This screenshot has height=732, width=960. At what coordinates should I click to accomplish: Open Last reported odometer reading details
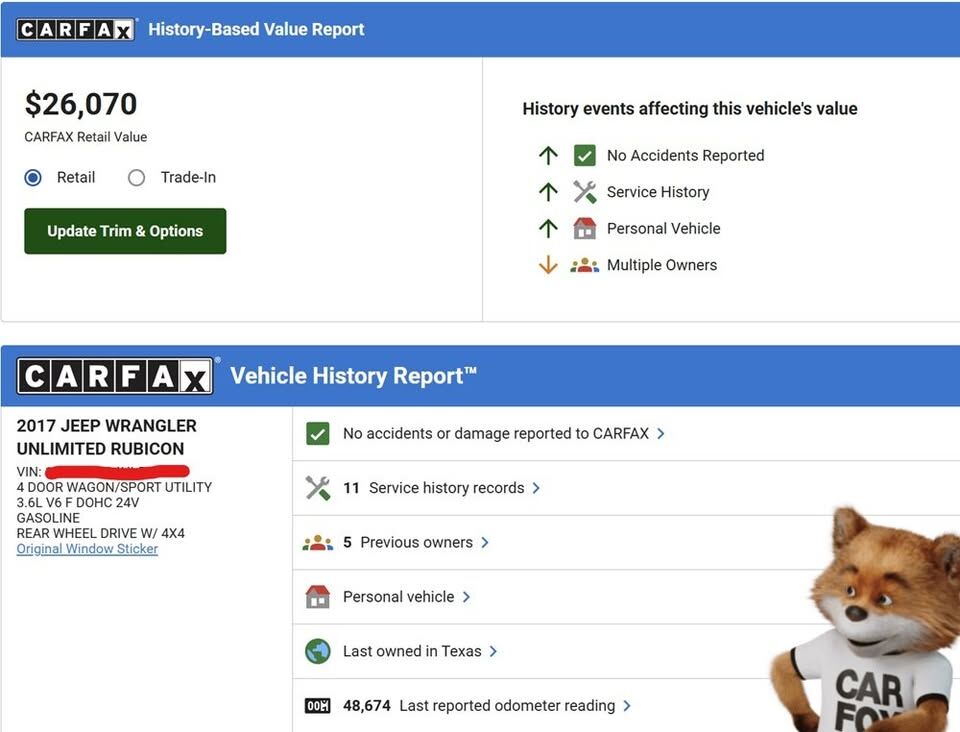pyautogui.click(x=627, y=706)
